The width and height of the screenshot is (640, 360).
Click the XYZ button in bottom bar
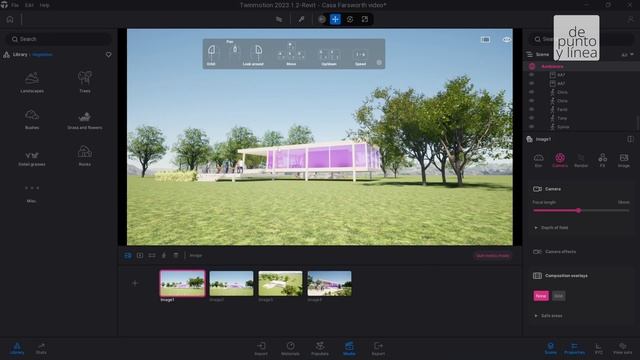tap(599, 349)
